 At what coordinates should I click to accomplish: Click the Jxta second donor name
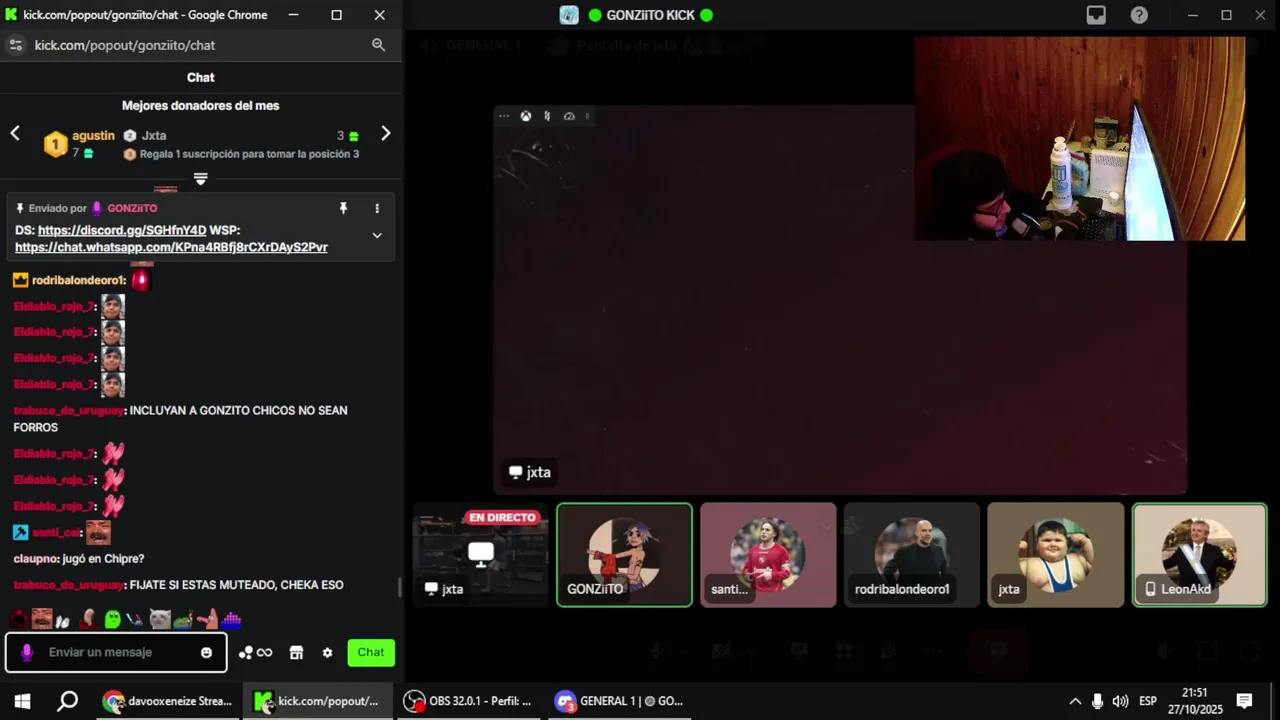tap(154, 136)
